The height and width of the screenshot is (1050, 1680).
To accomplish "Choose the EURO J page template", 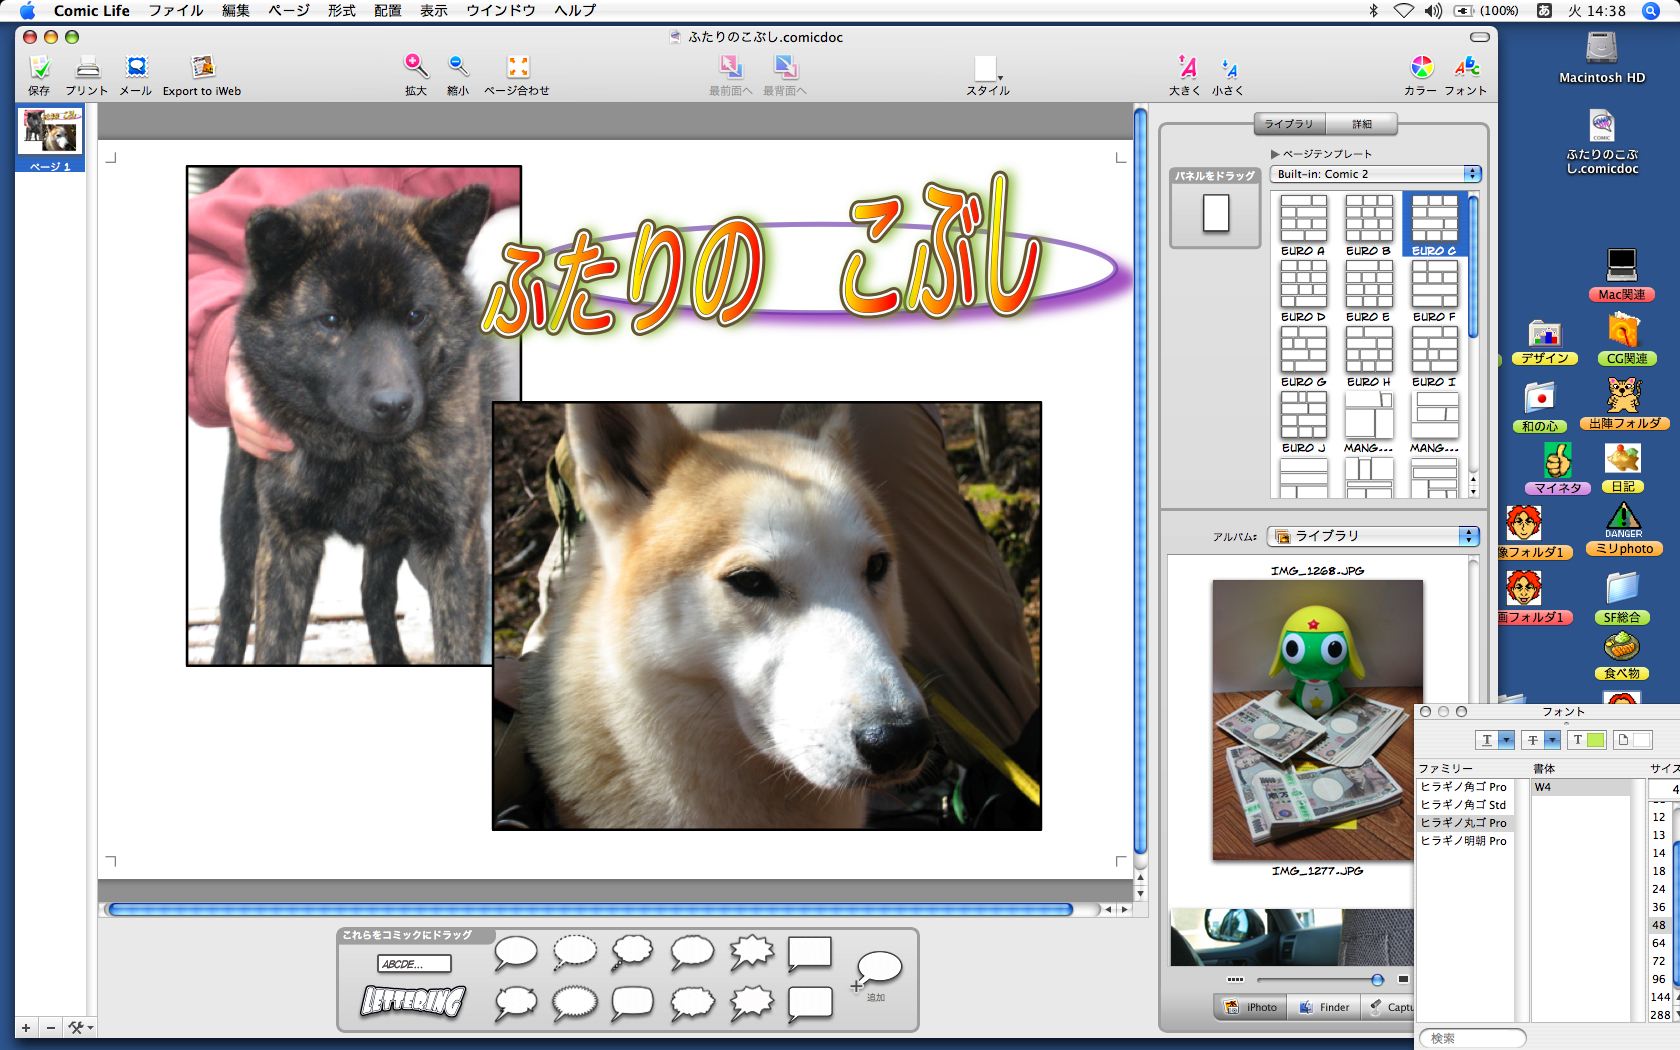I will click(1304, 422).
